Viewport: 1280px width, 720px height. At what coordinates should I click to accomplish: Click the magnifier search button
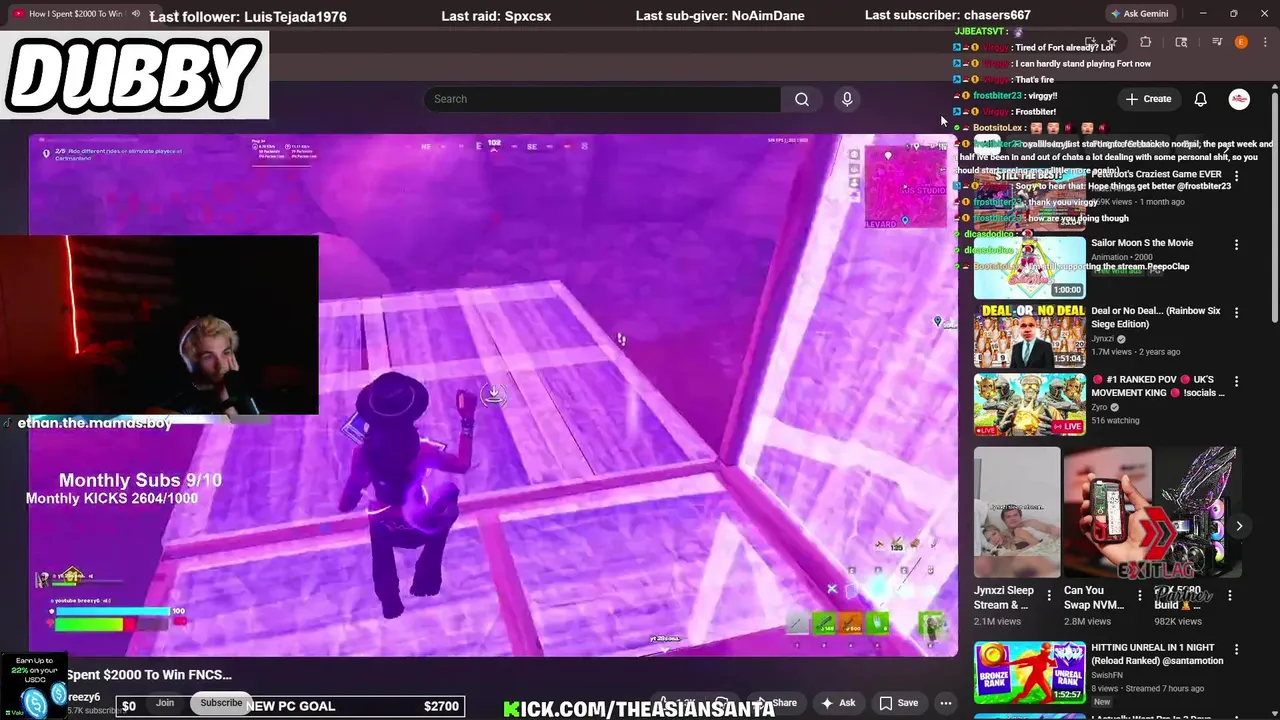click(802, 99)
